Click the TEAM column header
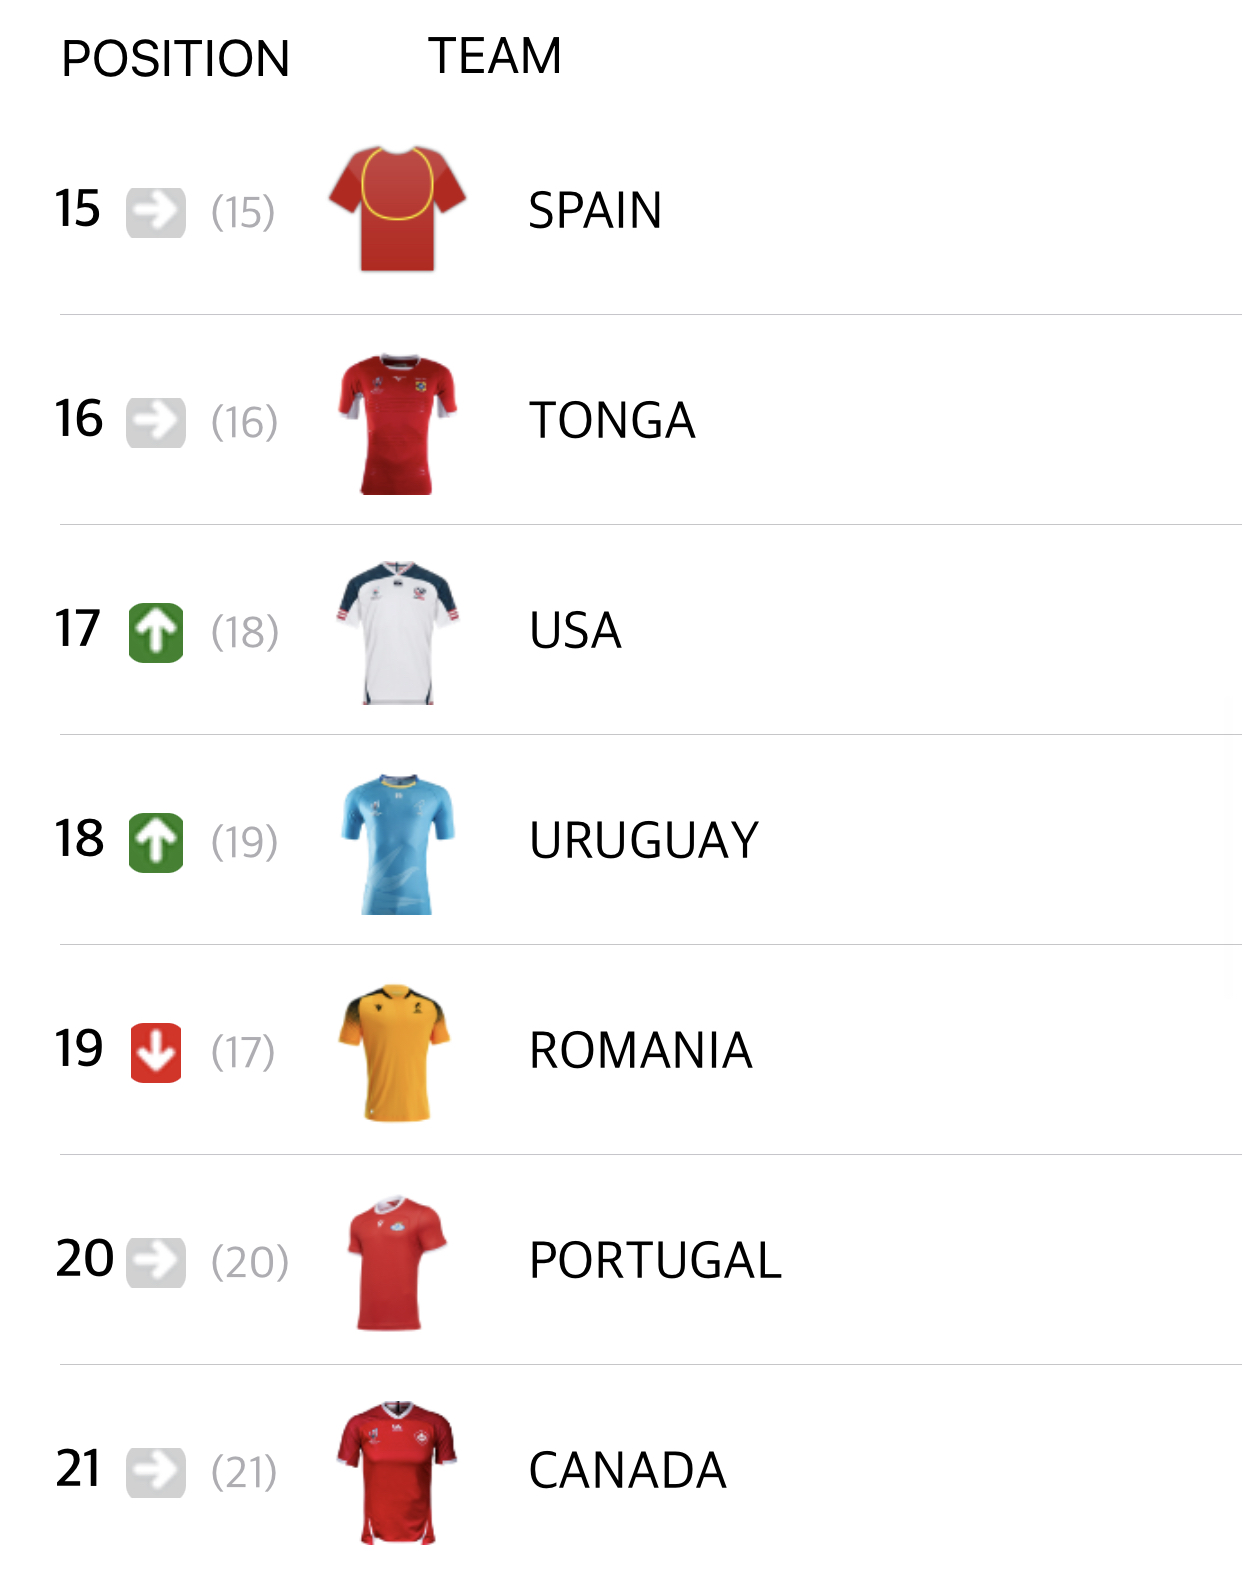 click(x=495, y=56)
